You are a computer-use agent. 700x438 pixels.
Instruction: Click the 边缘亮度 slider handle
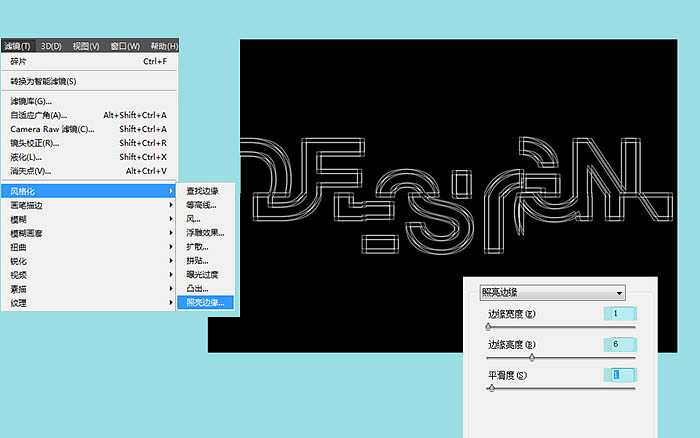coord(531,356)
